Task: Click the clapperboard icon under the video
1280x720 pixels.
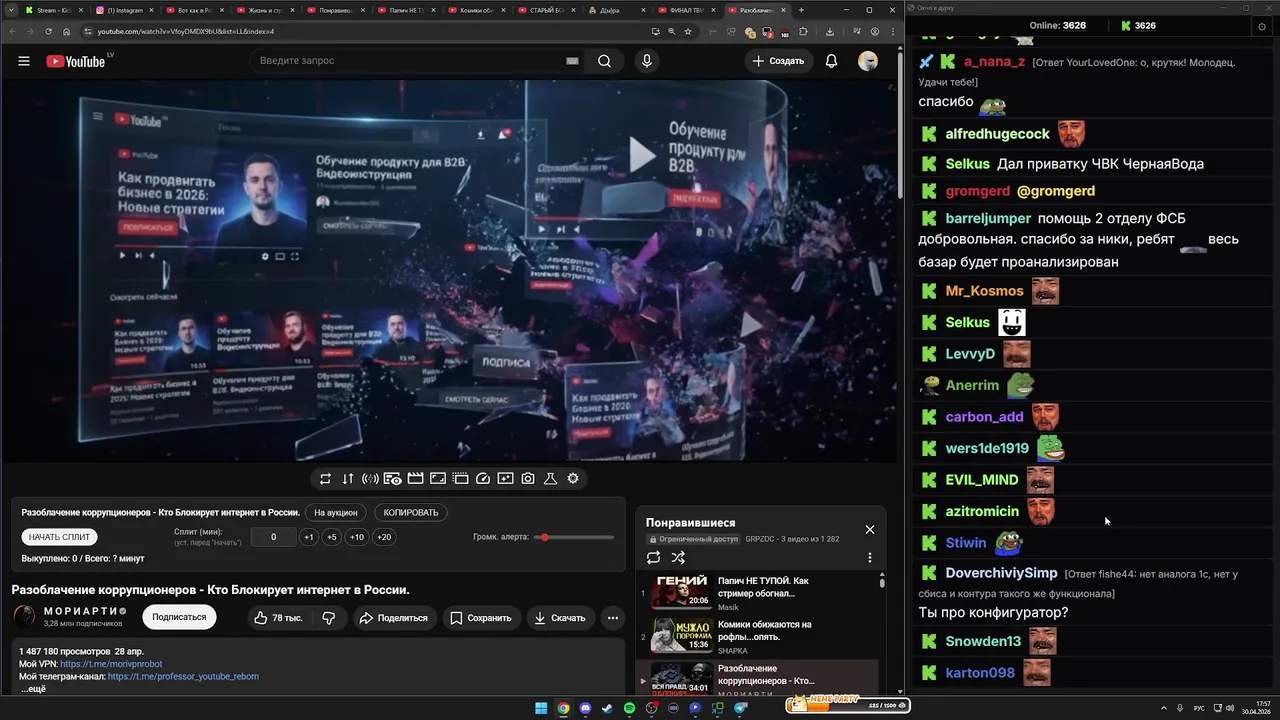Action: pyautogui.click(x=415, y=478)
